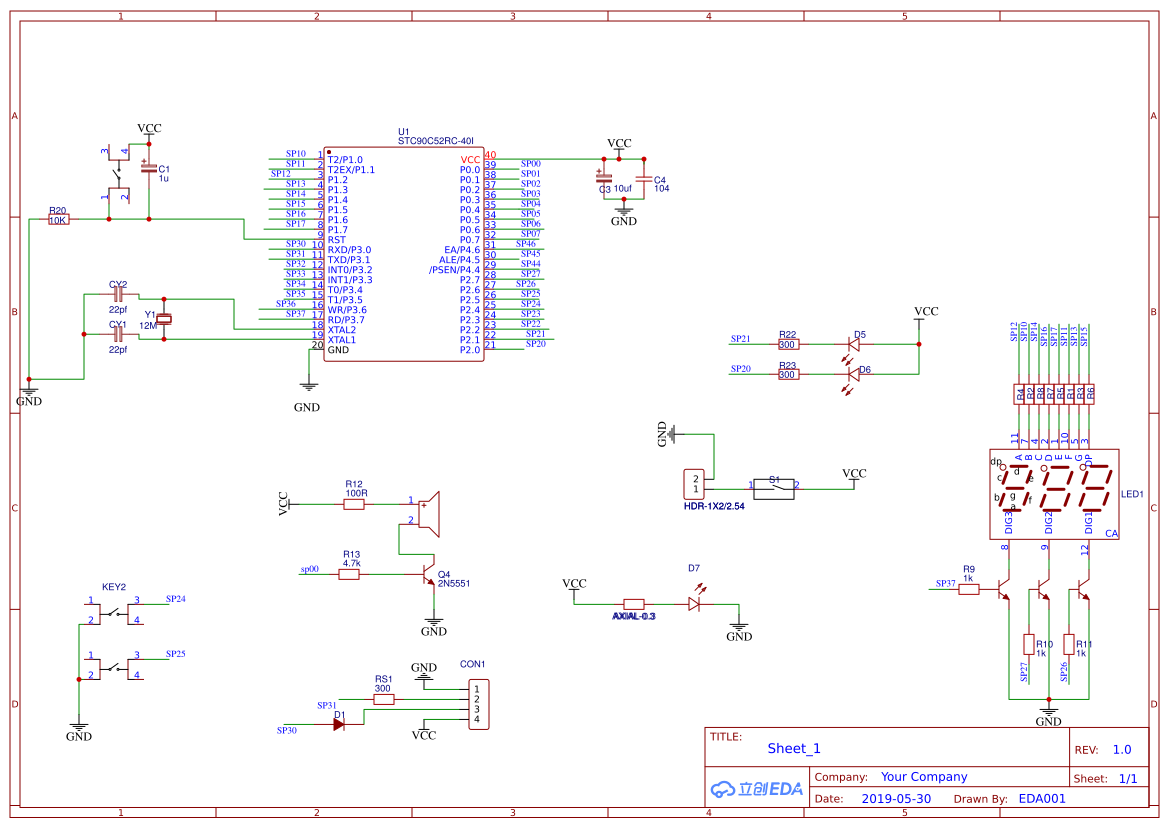The height and width of the screenshot is (828, 1169).
Task: Select the STC90C52RC-40I microcontroller chip U1
Action: [x=404, y=254]
